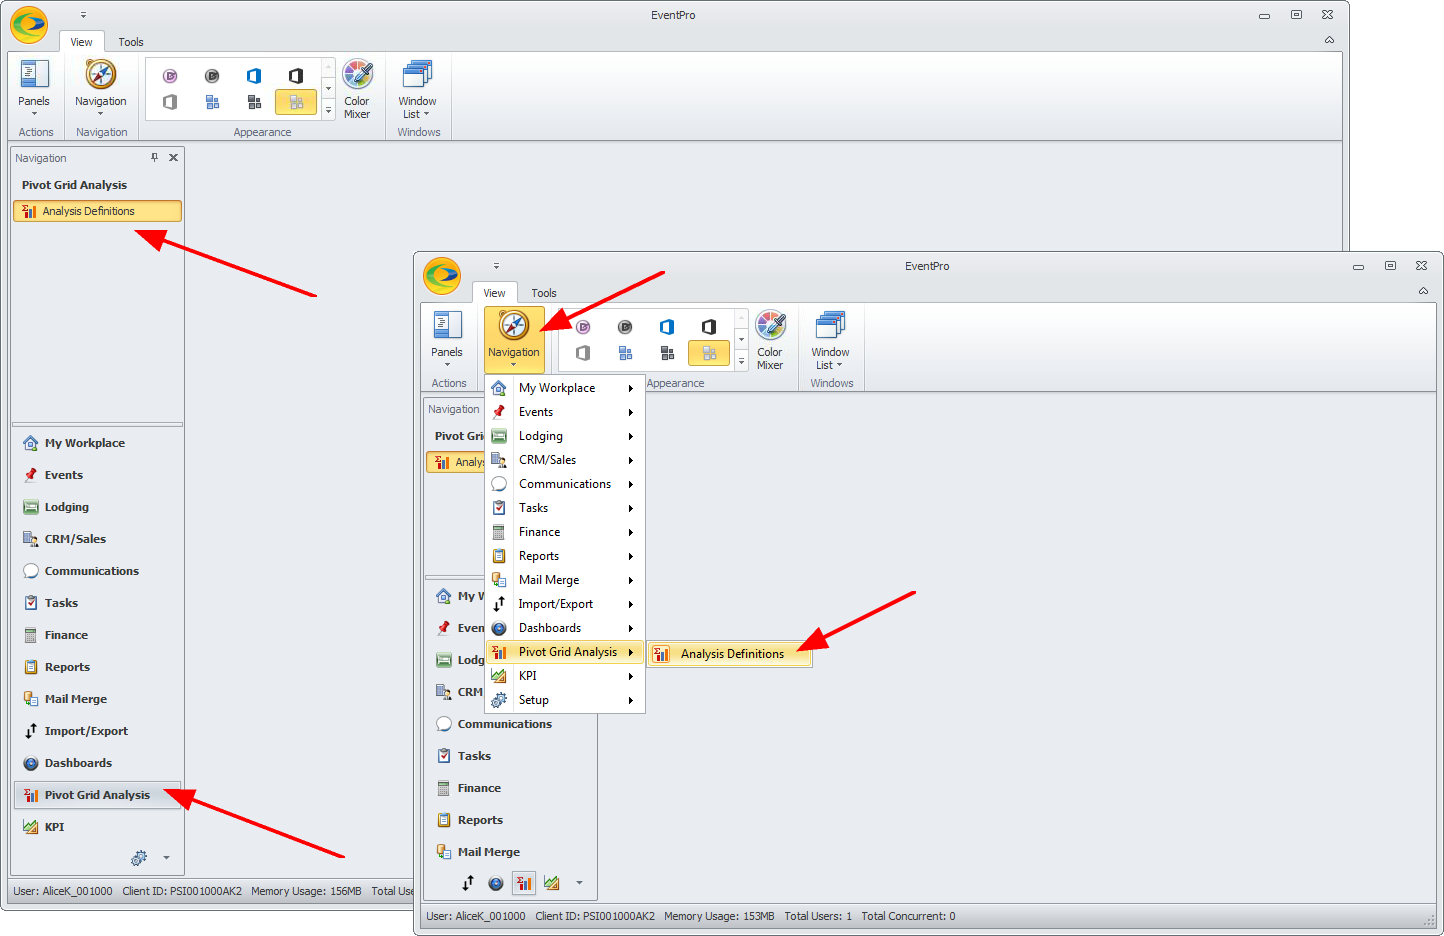This screenshot has width=1444, height=936.
Task: Open Dashboards entry in Navigation menu
Action: click(565, 628)
